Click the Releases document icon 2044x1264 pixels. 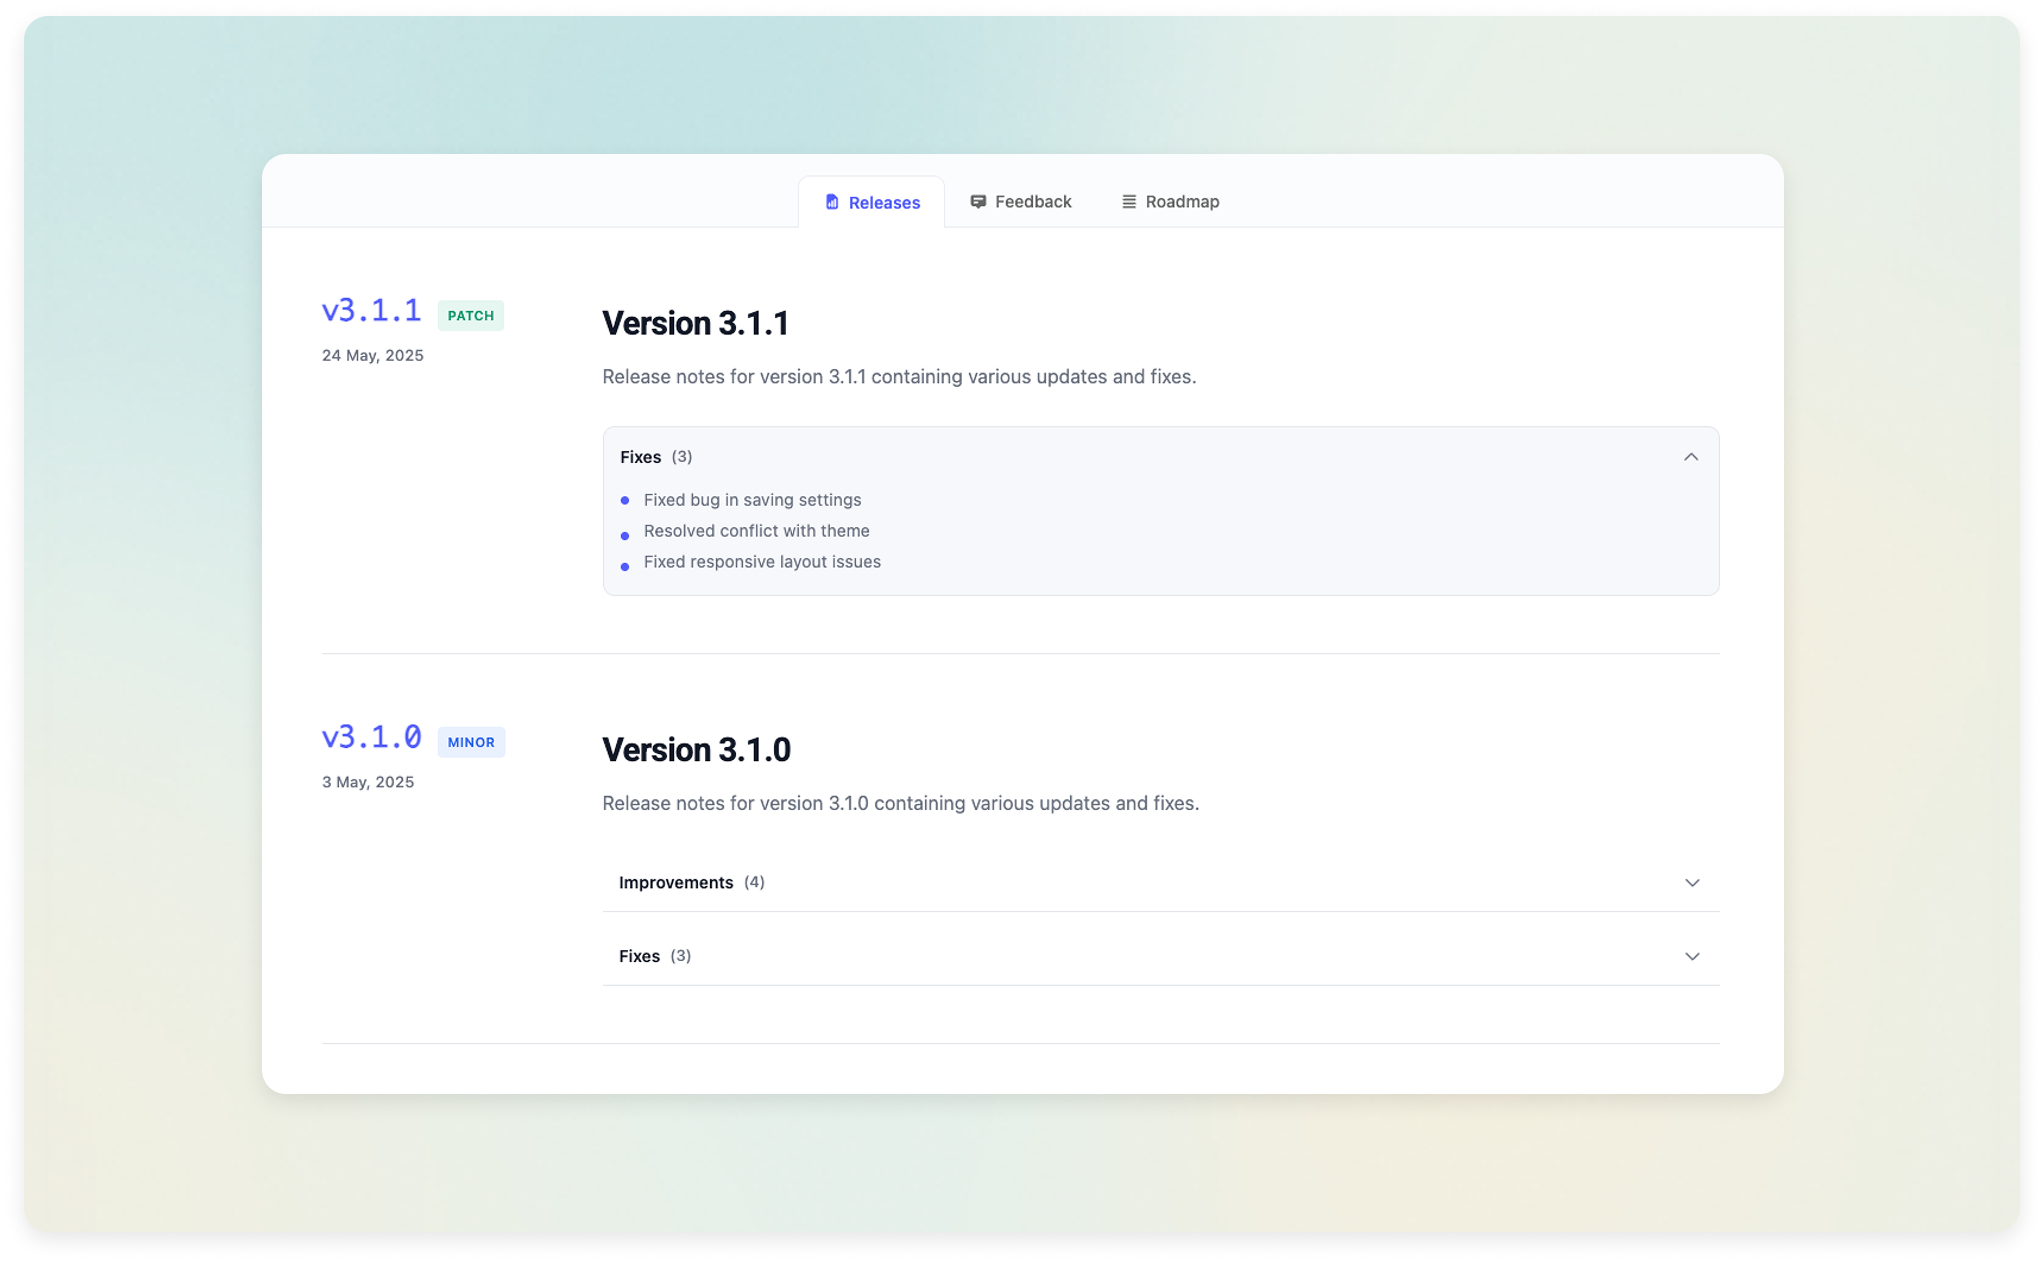(833, 201)
